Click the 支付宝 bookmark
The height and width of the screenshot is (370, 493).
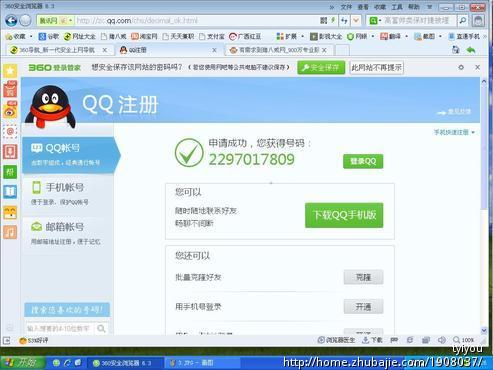212,36
